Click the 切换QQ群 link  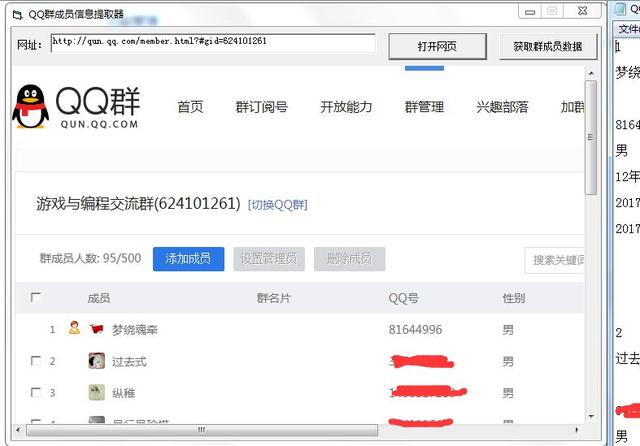point(278,205)
